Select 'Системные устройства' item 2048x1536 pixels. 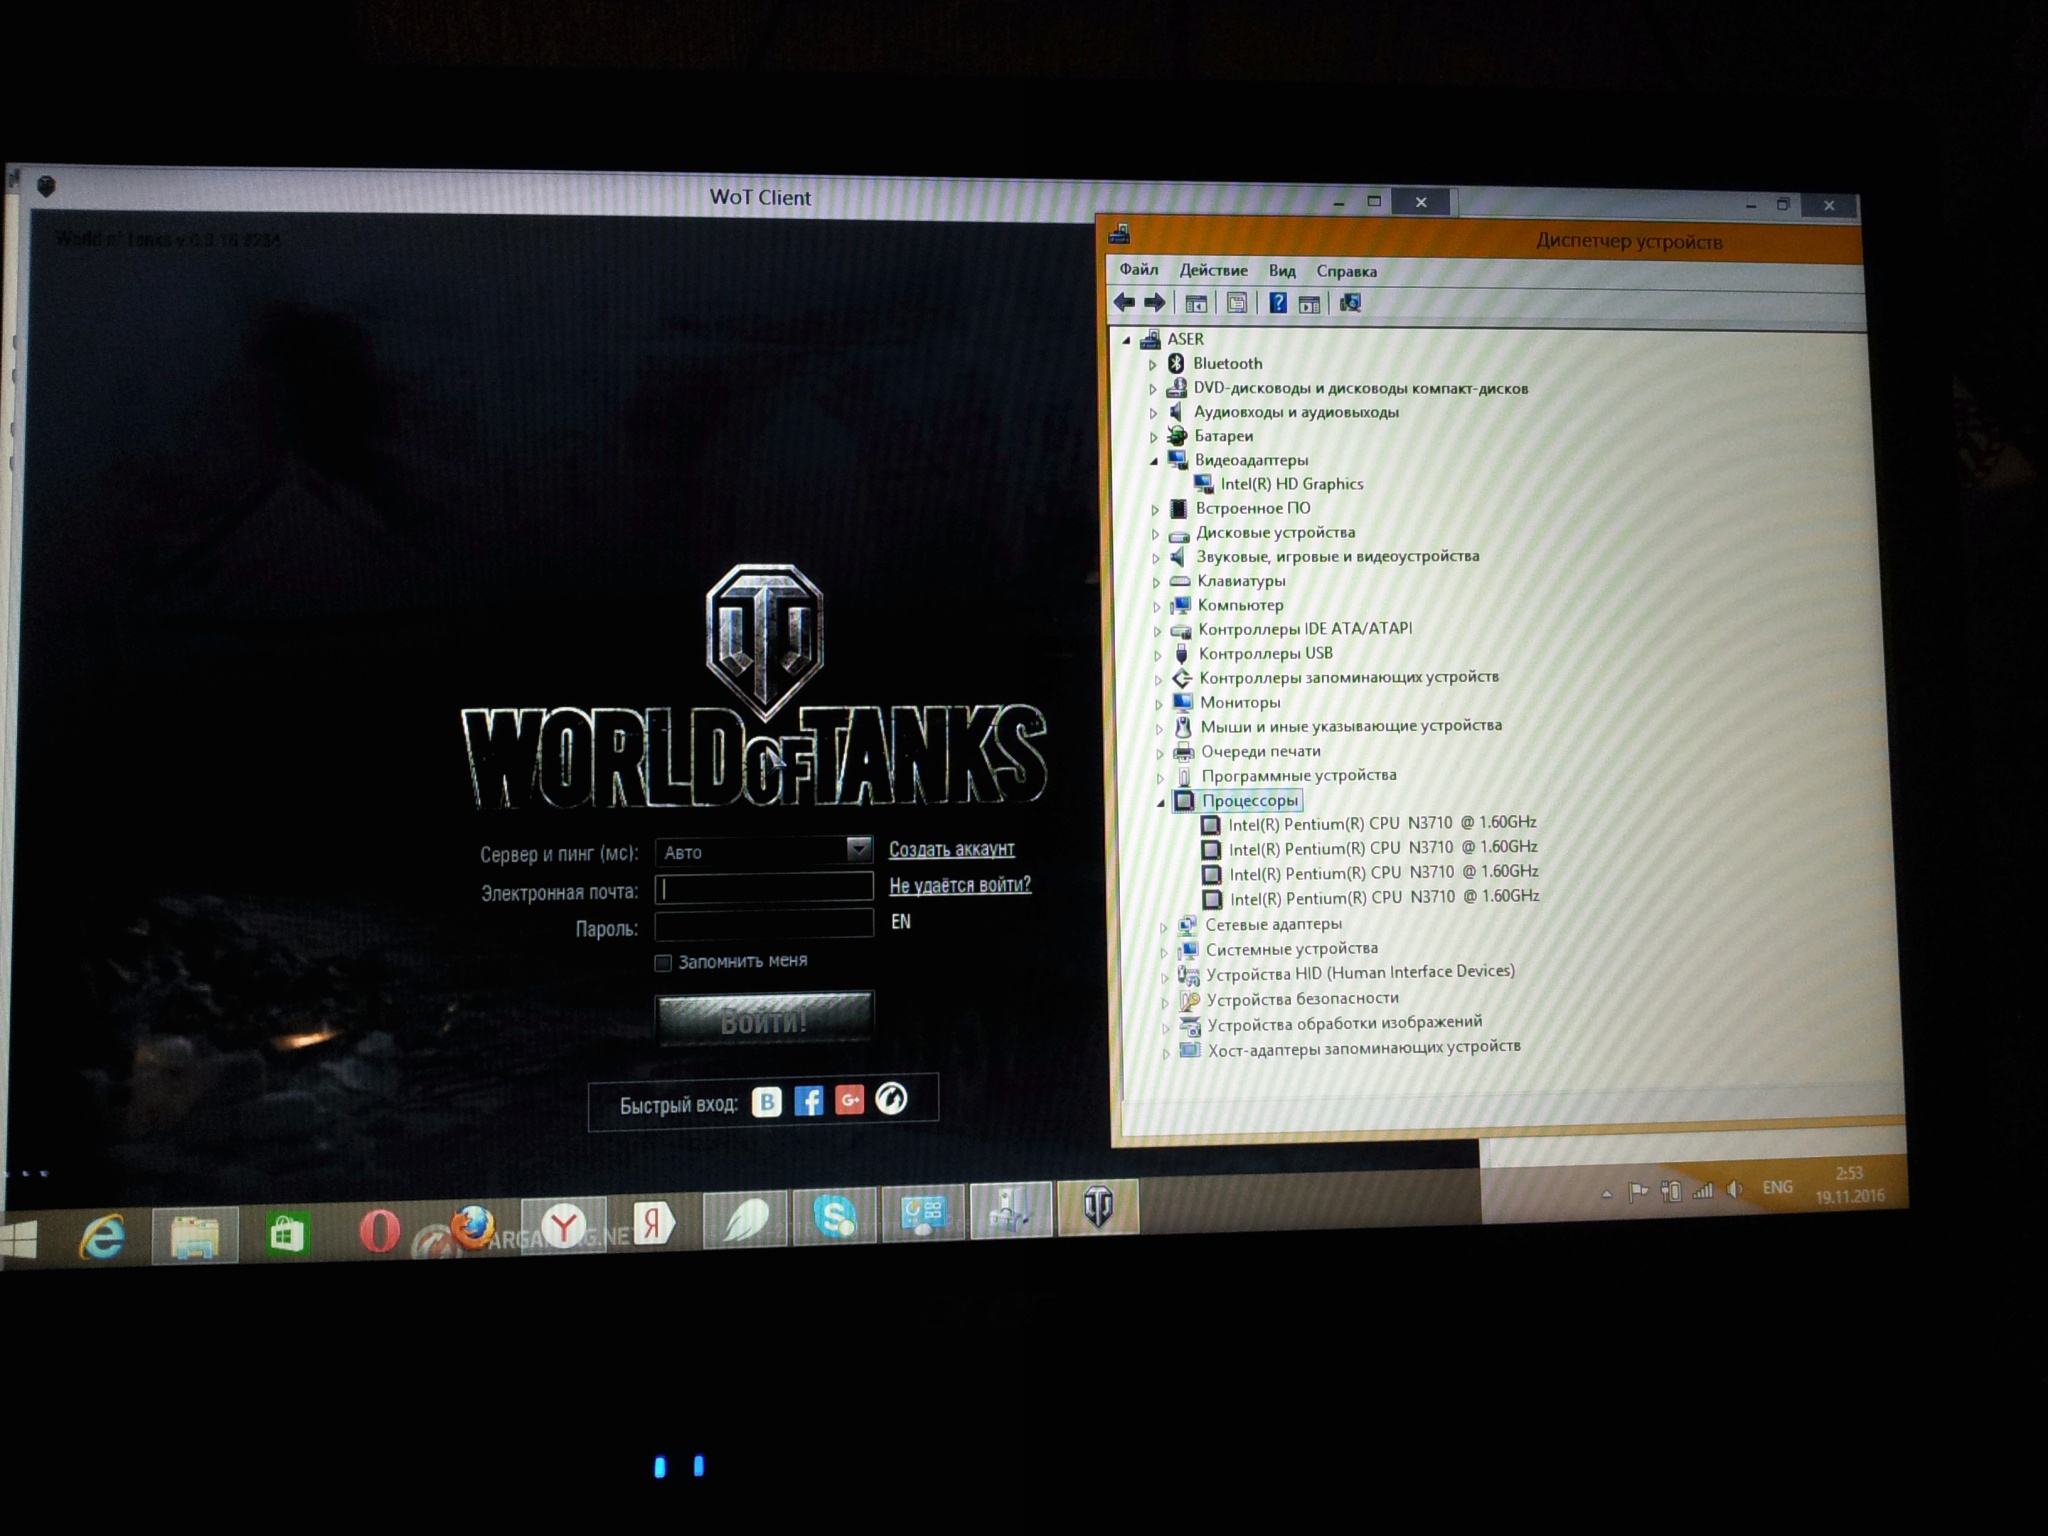[1291, 949]
